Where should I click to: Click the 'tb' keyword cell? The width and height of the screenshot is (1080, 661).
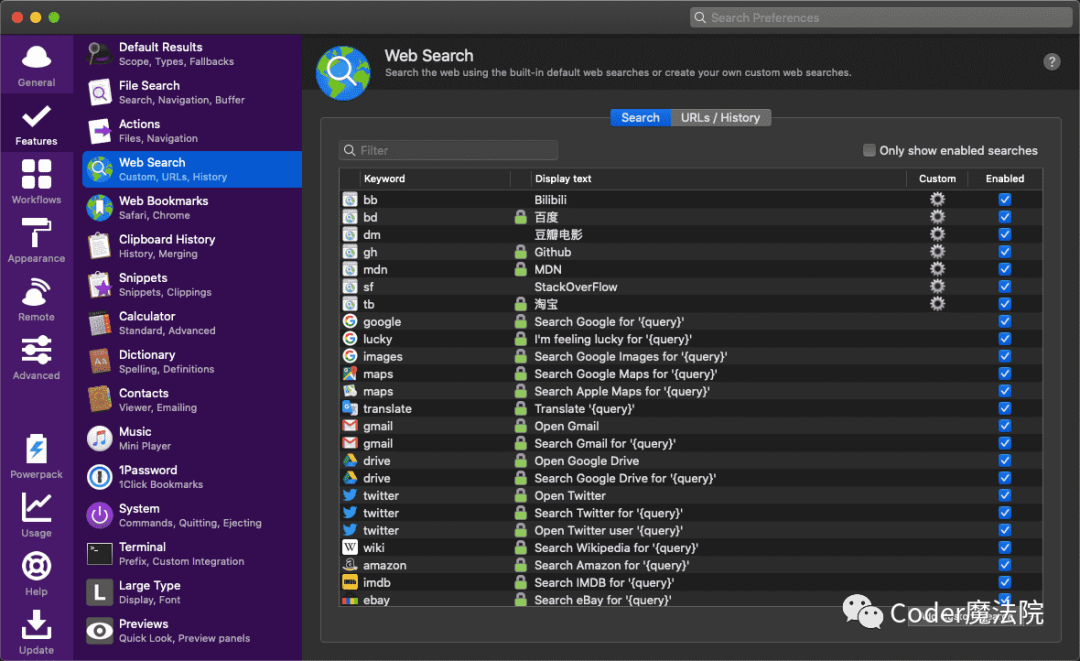[369, 304]
